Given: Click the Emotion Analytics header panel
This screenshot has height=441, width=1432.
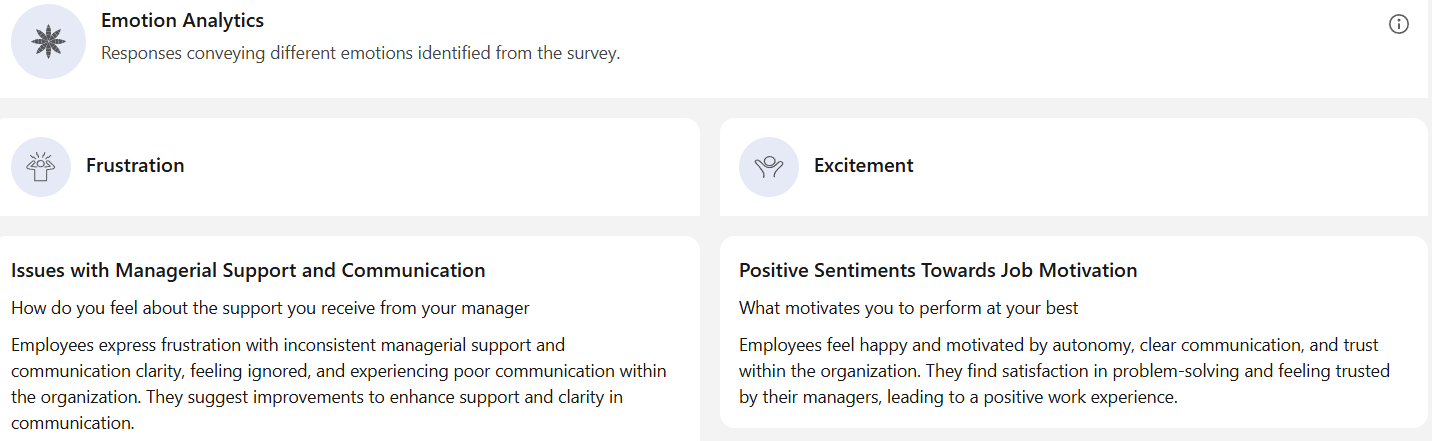Looking at the screenshot, I should click(x=714, y=49).
